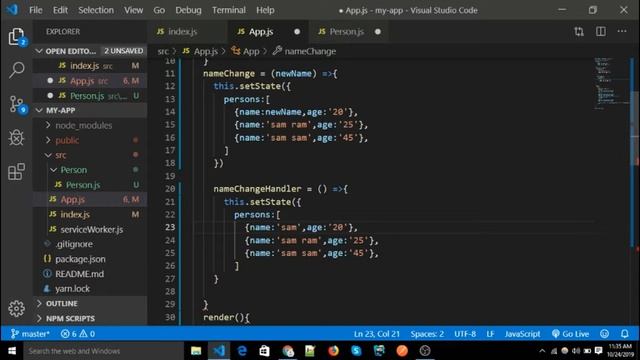Open problems panel via errors count
Image resolution: width=640 pixels, height=360 pixels.
(78, 334)
